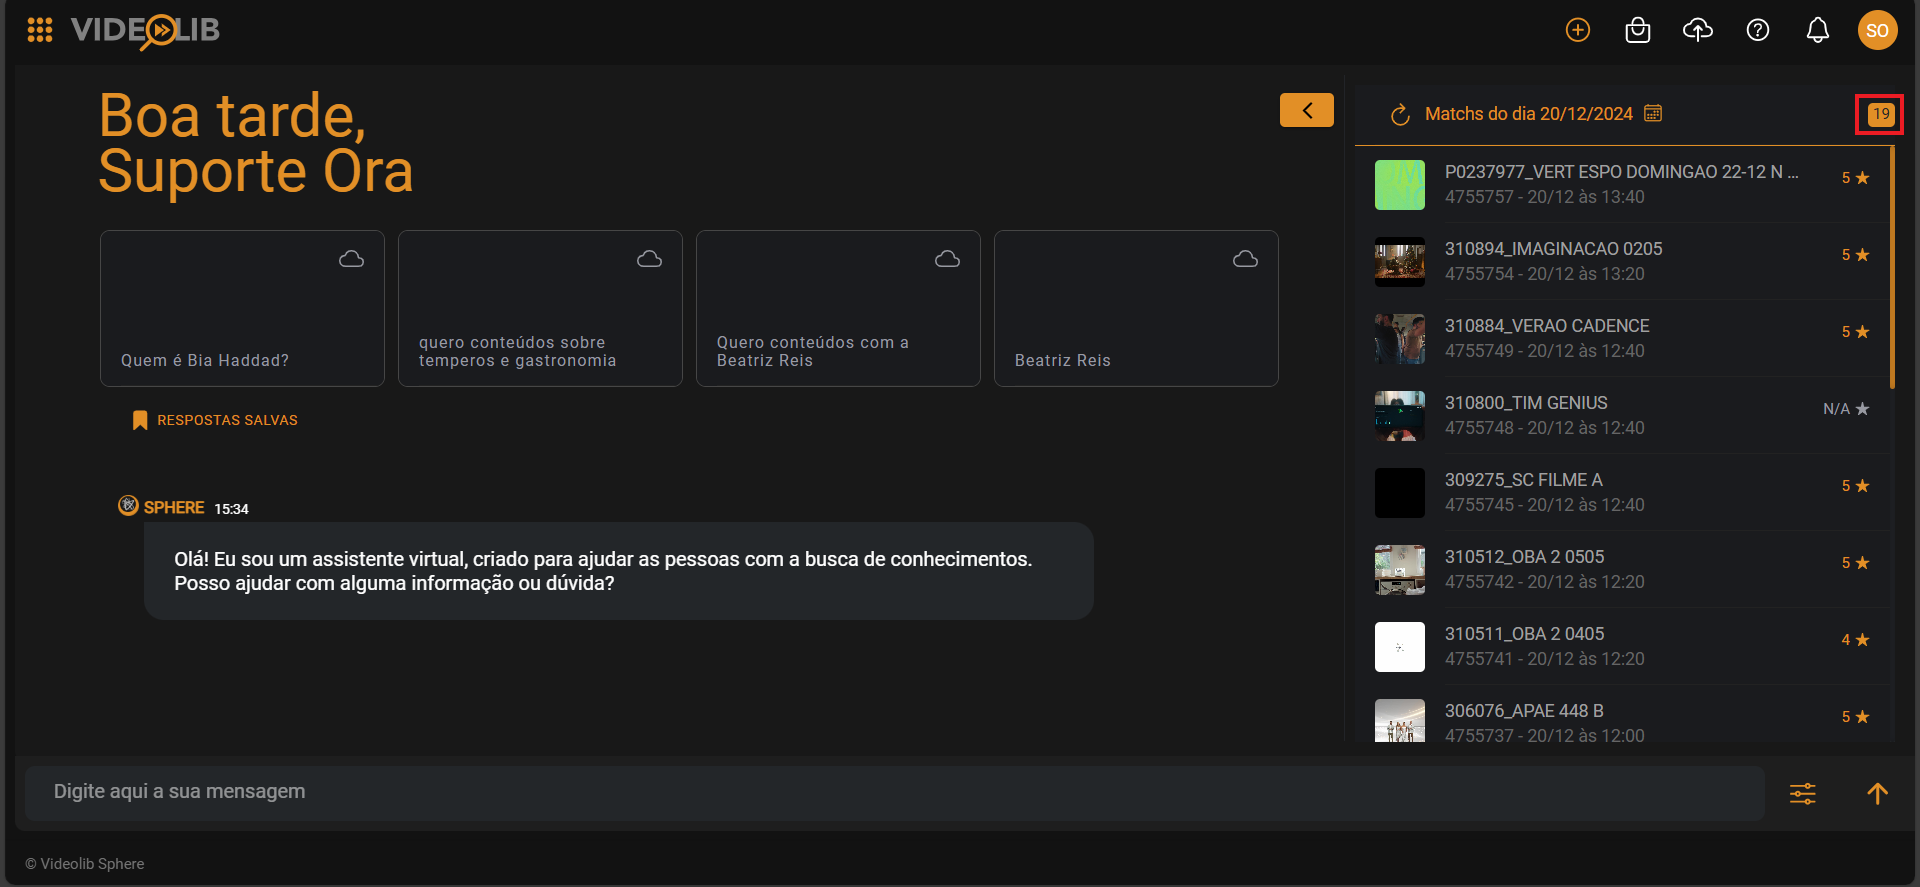1920x887 pixels.
Task: Click 4 star rating of 310511_OBA 2 0405
Action: (1855, 640)
